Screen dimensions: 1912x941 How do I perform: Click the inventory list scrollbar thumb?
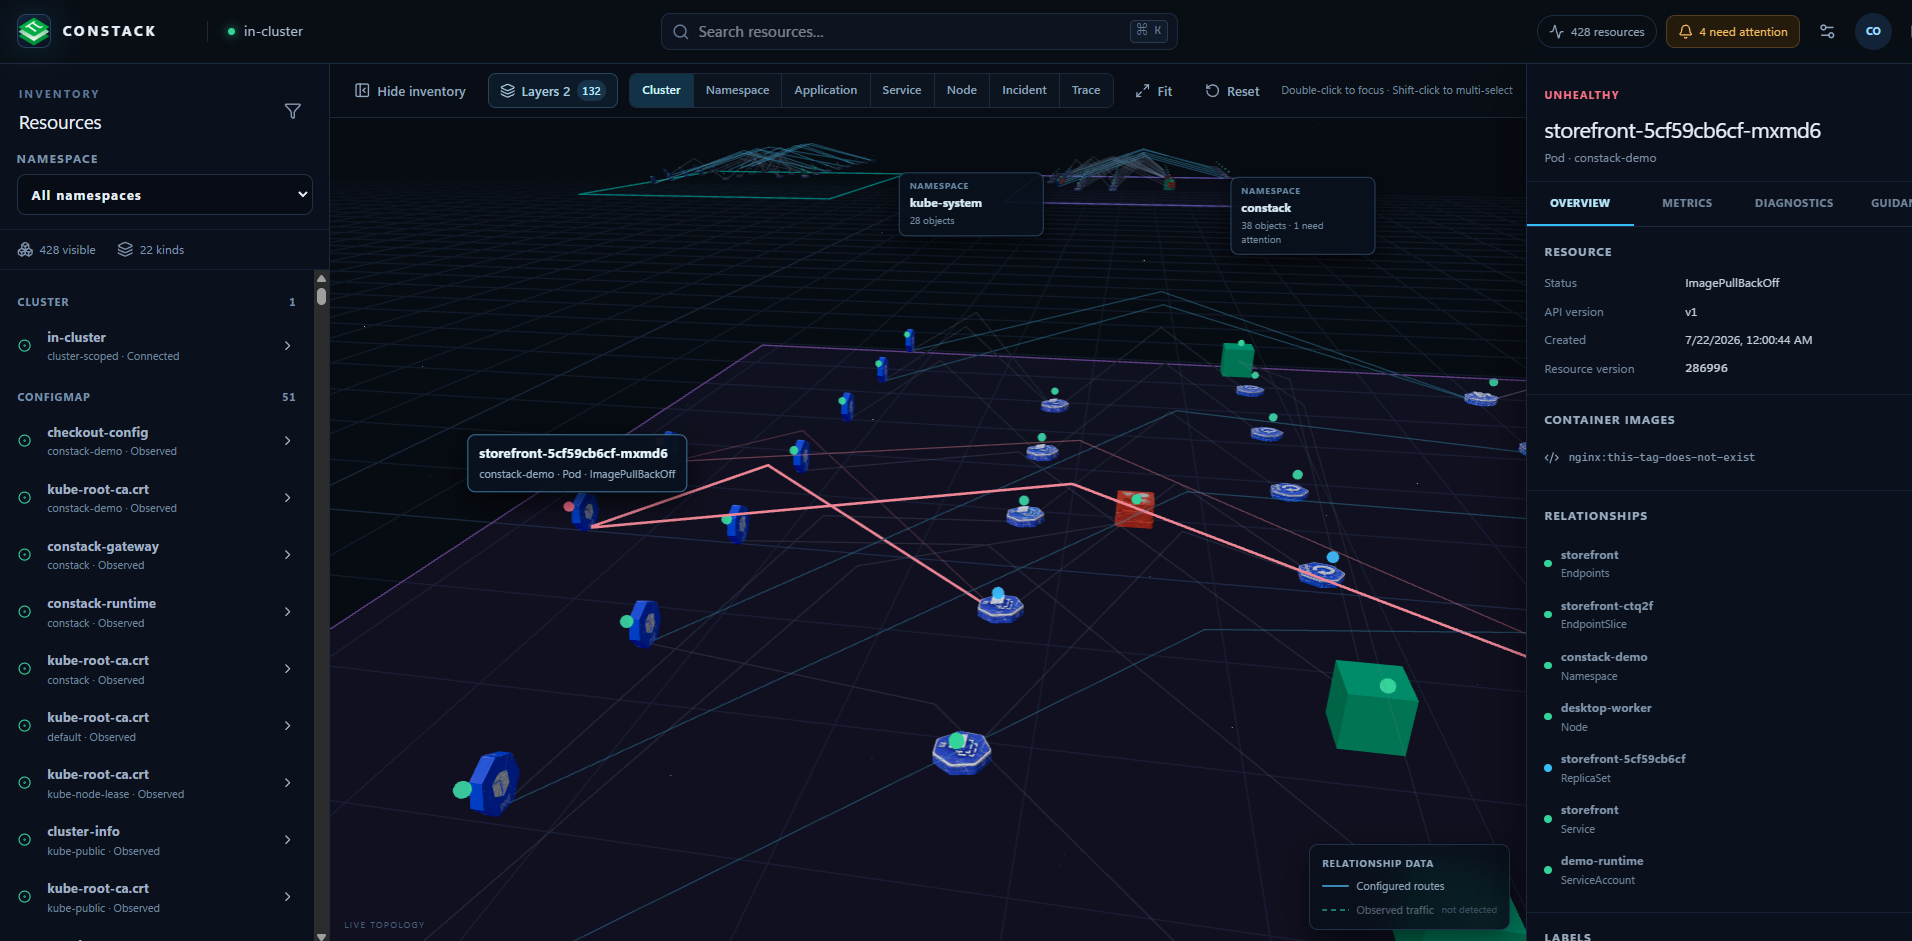321,296
